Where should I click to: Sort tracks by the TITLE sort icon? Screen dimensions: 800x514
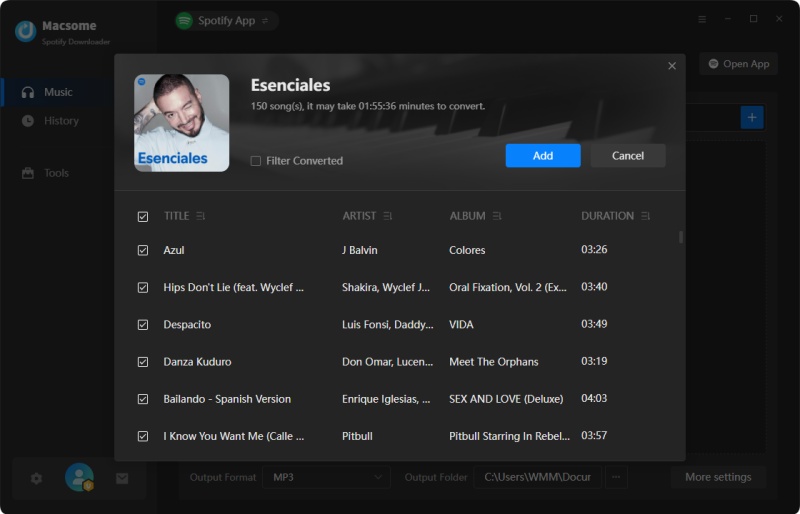pyautogui.click(x=201, y=216)
